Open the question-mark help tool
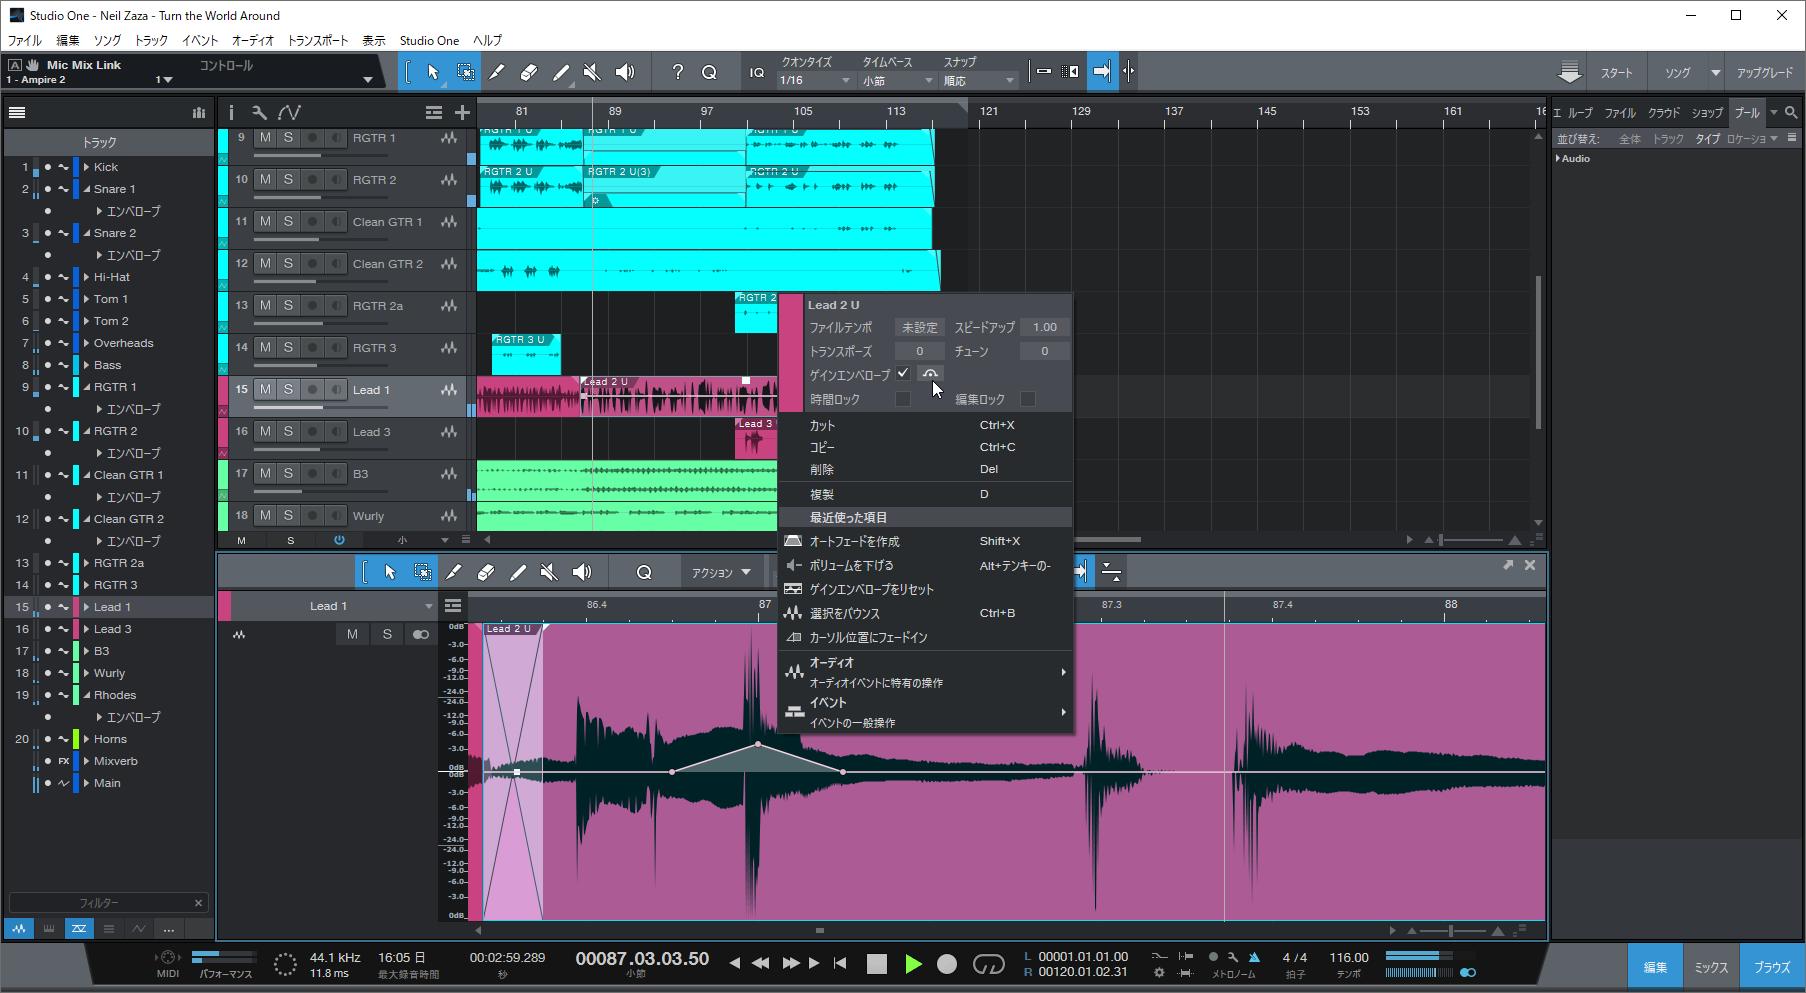 click(x=678, y=72)
